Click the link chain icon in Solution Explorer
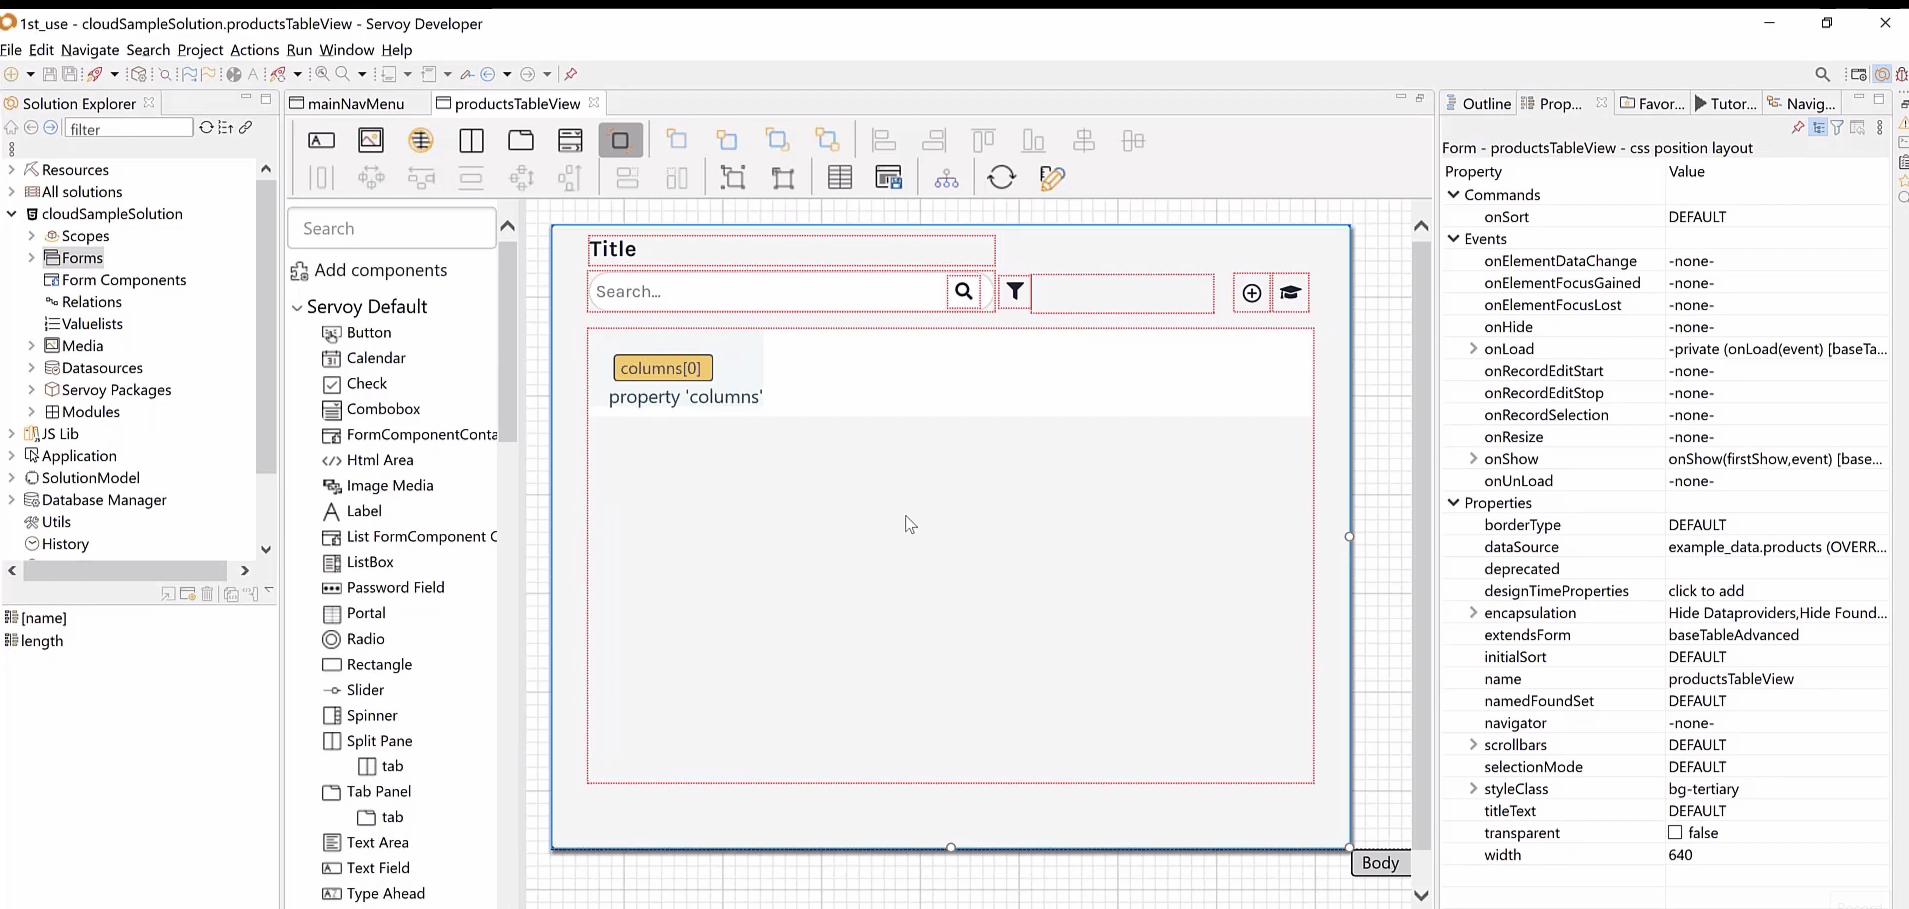The width and height of the screenshot is (1909, 909). (x=246, y=128)
